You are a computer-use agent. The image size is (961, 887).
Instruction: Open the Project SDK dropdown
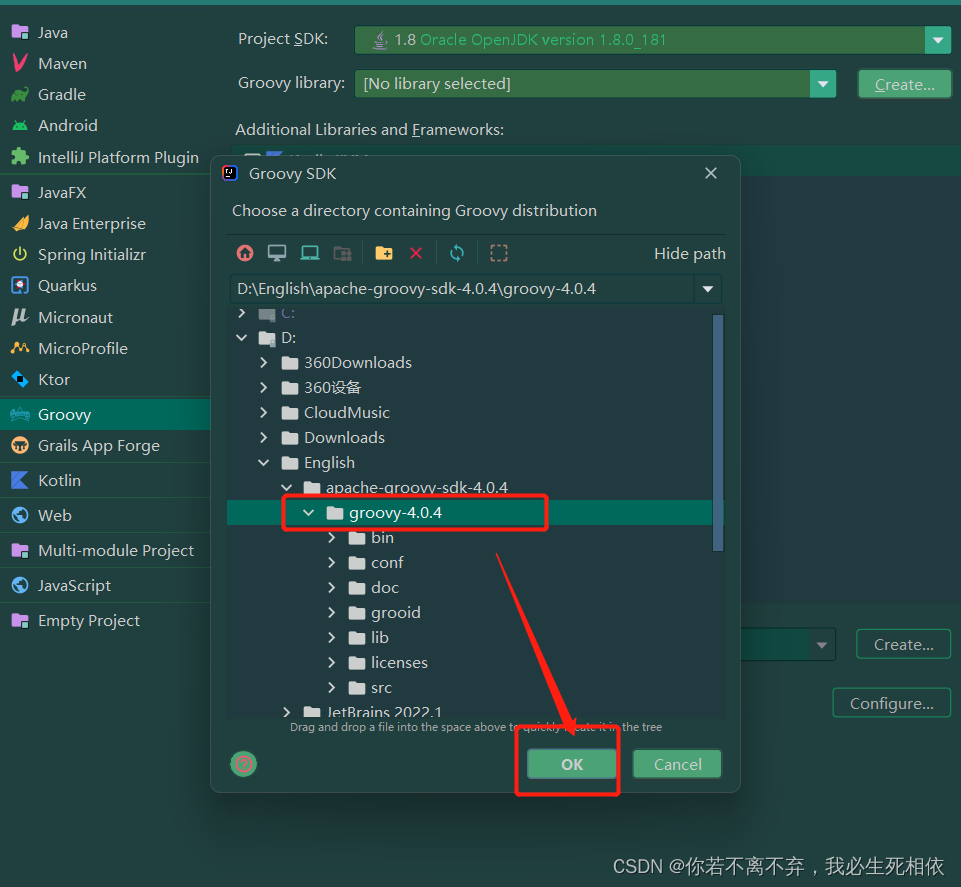click(x=938, y=40)
